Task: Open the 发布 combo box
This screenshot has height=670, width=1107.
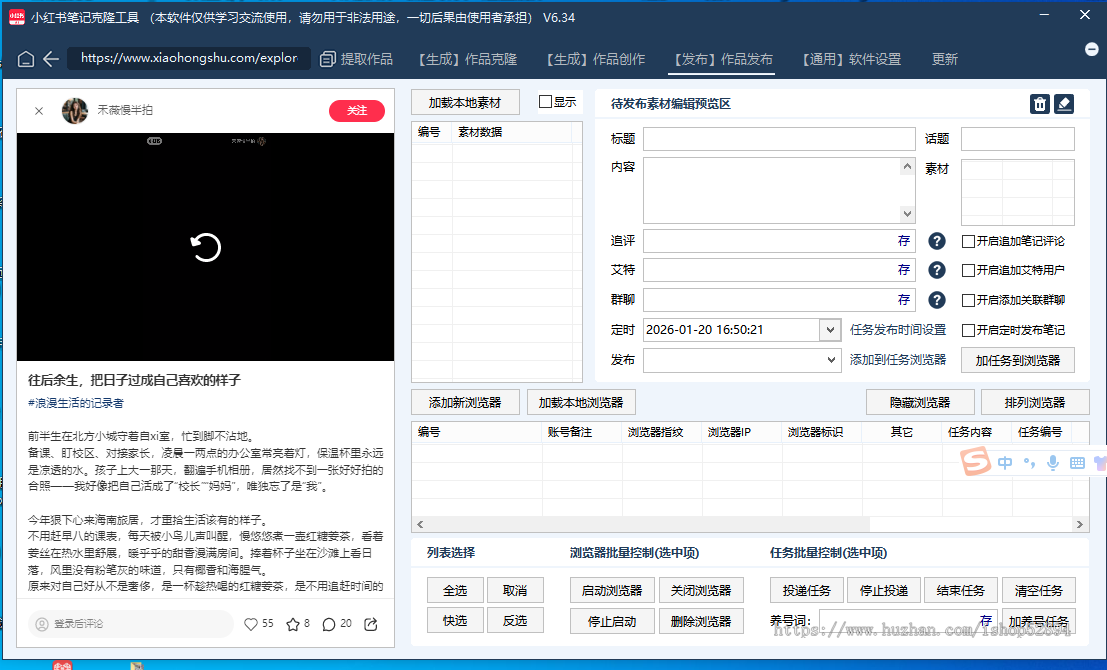Action: pyautogui.click(x=742, y=360)
